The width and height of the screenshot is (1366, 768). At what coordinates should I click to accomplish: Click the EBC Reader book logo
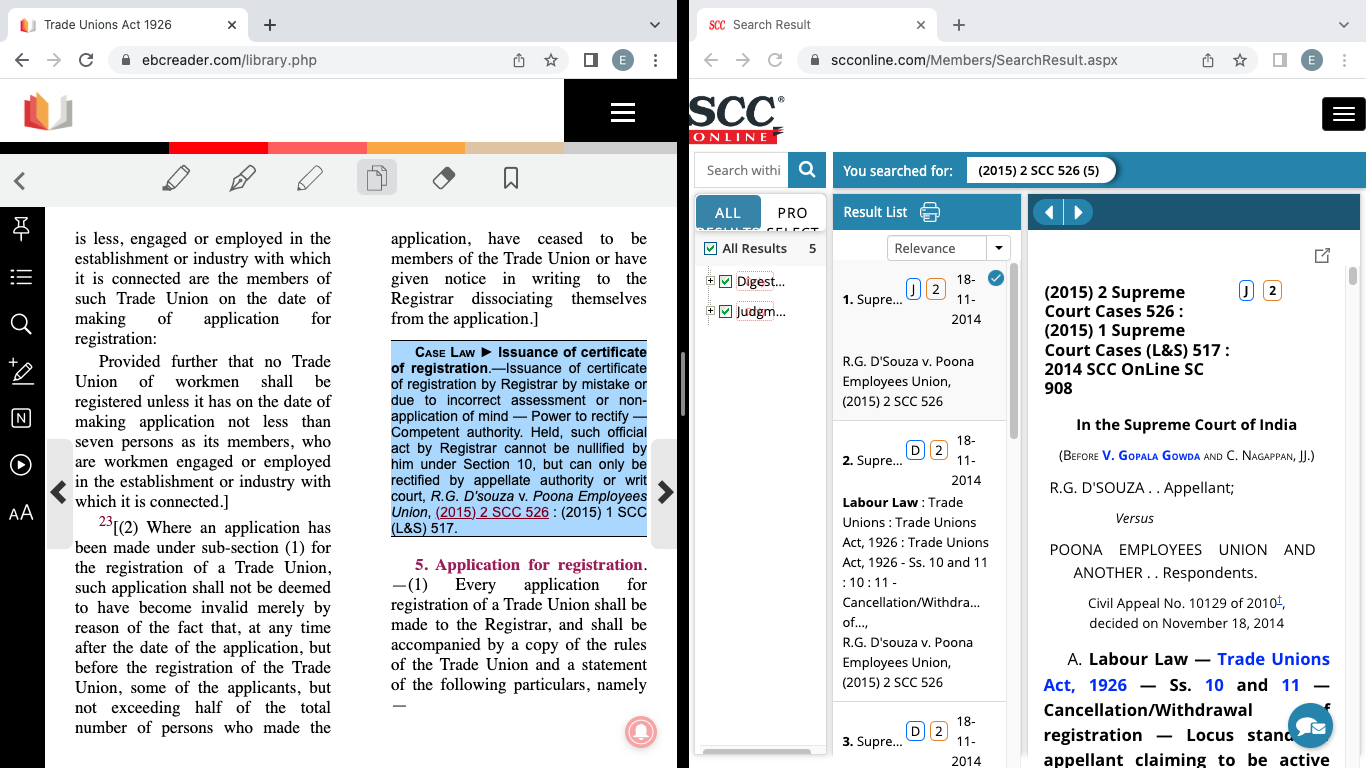[x=48, y=111]
